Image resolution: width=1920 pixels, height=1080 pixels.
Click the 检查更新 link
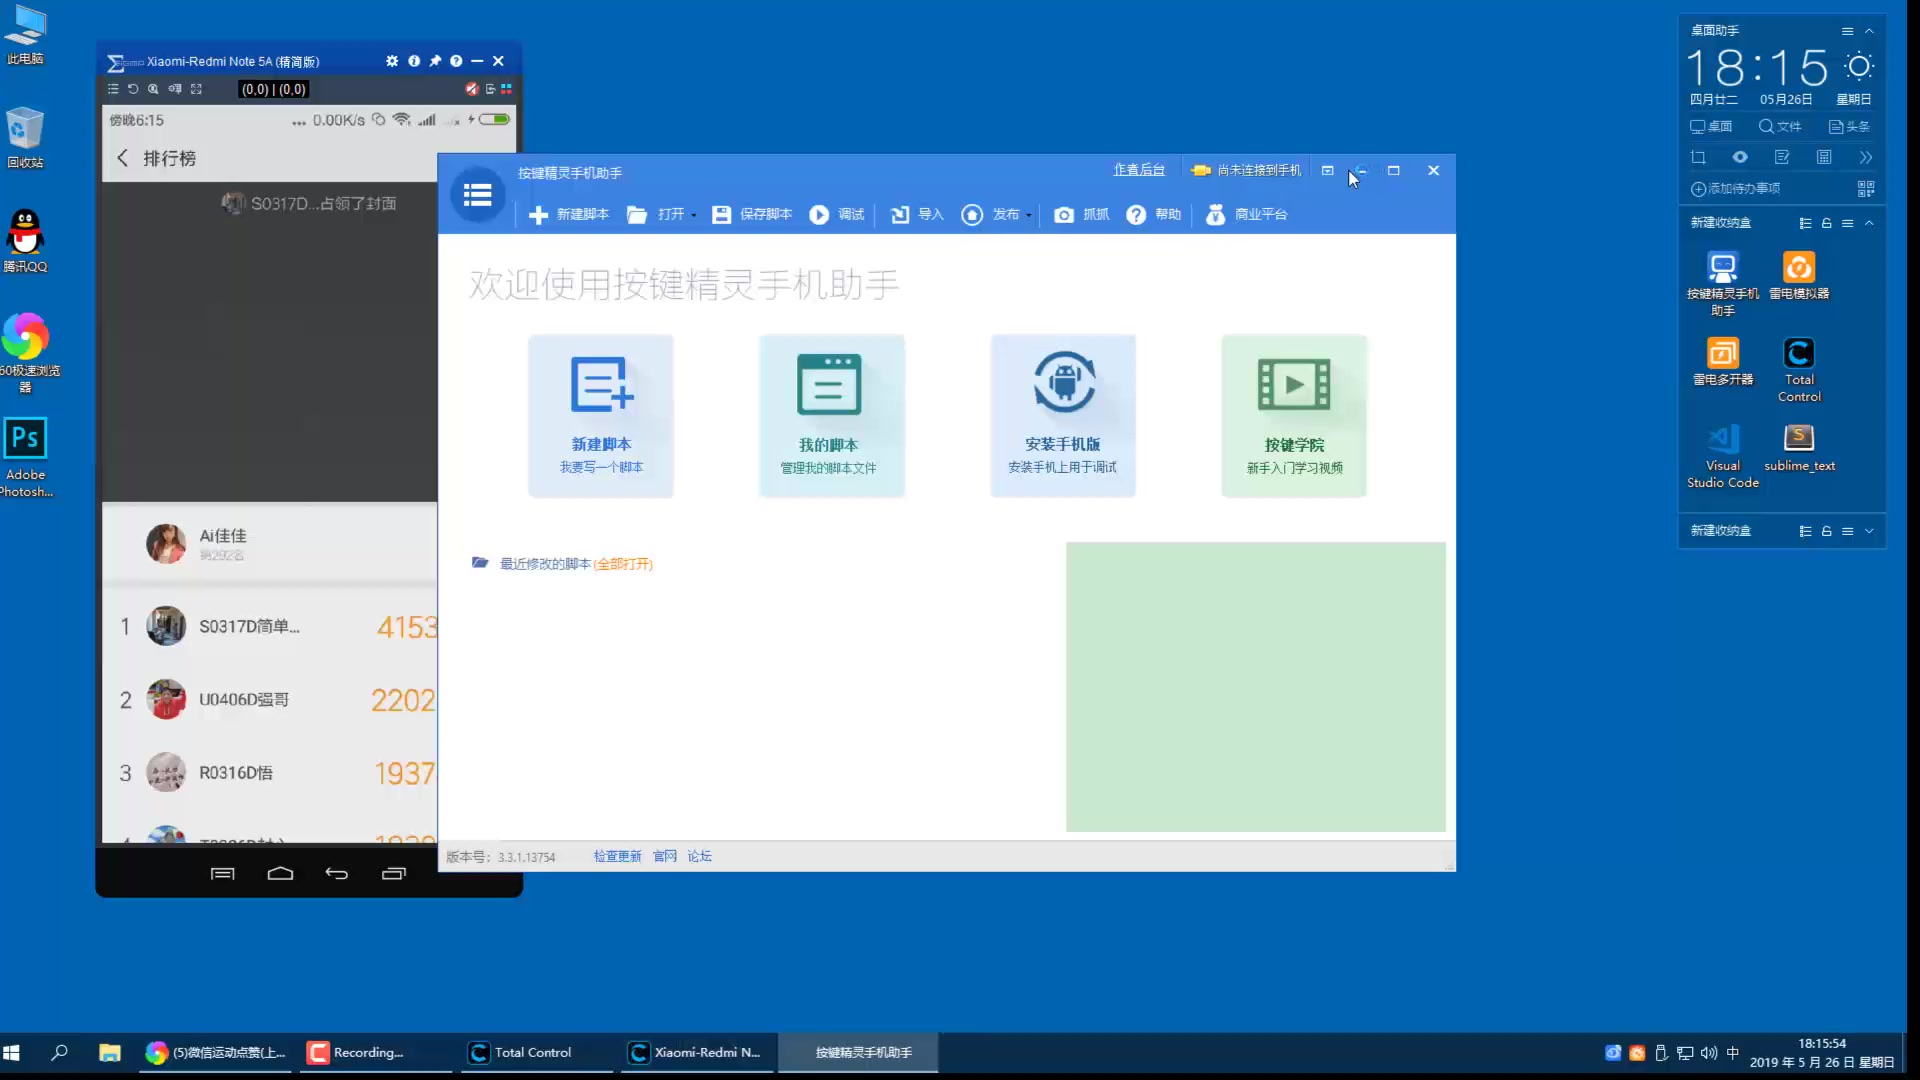pyautogui.click(x=617, y=856)
